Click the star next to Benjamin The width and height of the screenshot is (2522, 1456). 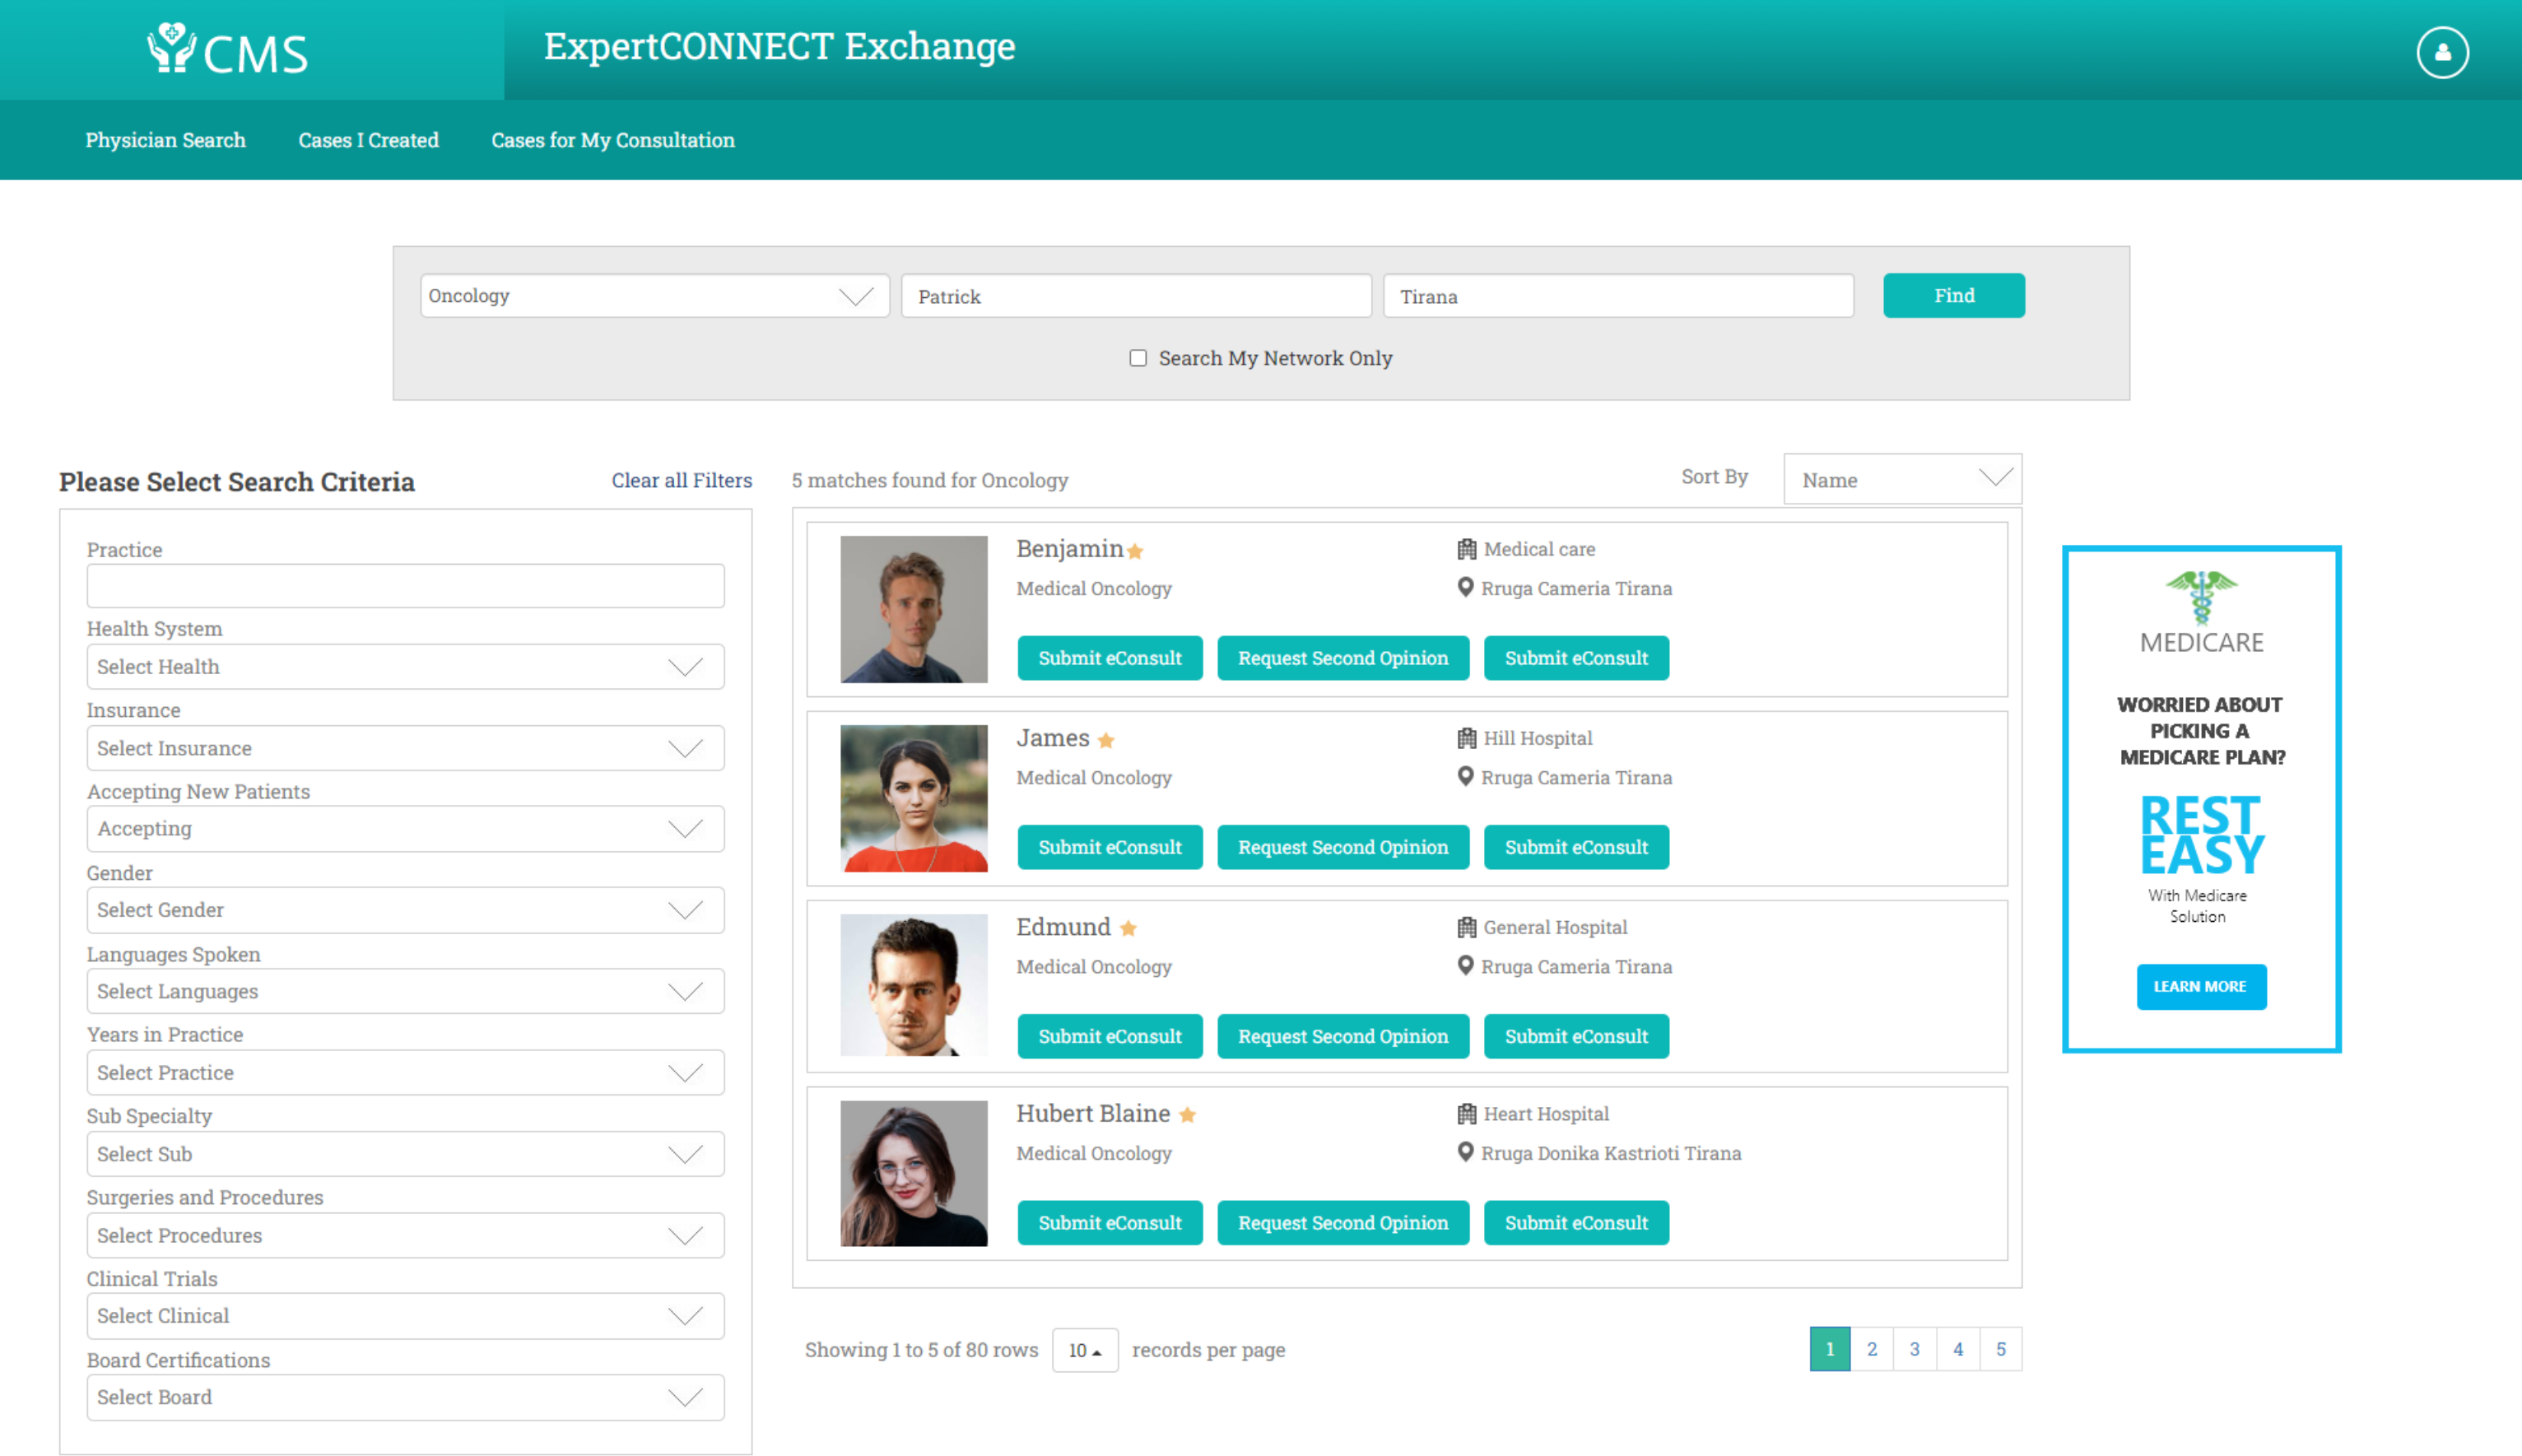point(1135,551)
